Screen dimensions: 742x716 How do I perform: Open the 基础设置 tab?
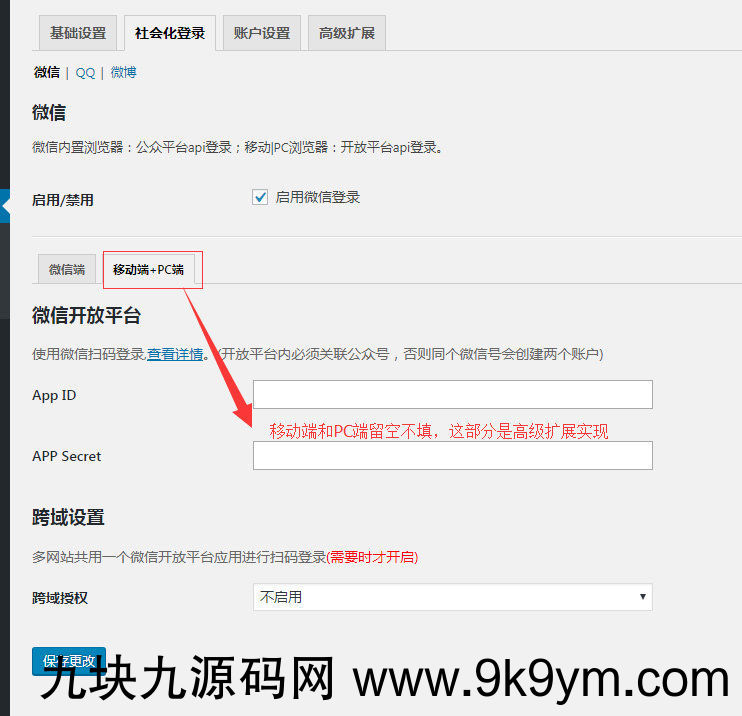[x=78, y=33]
